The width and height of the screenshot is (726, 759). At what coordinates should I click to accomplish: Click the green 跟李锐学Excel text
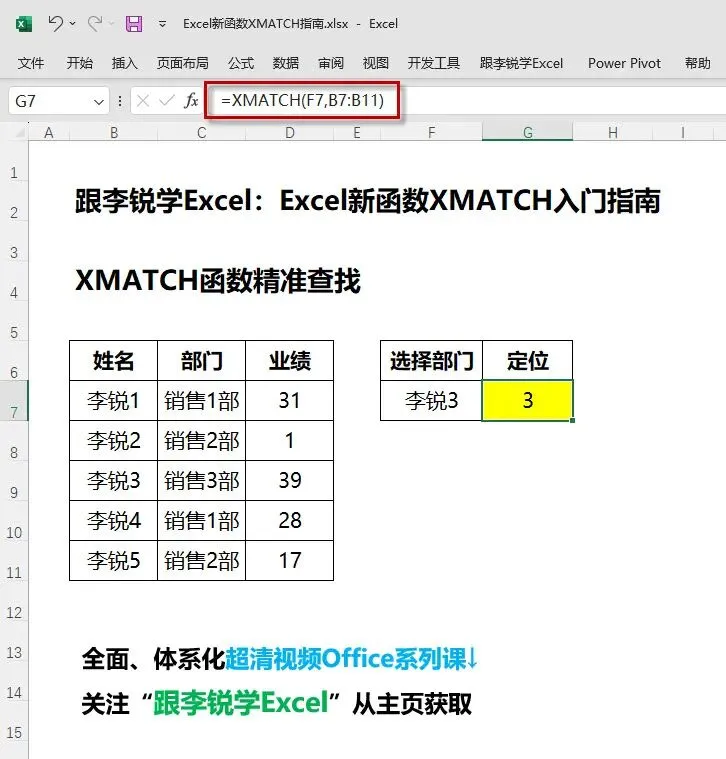(x=241, y=703)
